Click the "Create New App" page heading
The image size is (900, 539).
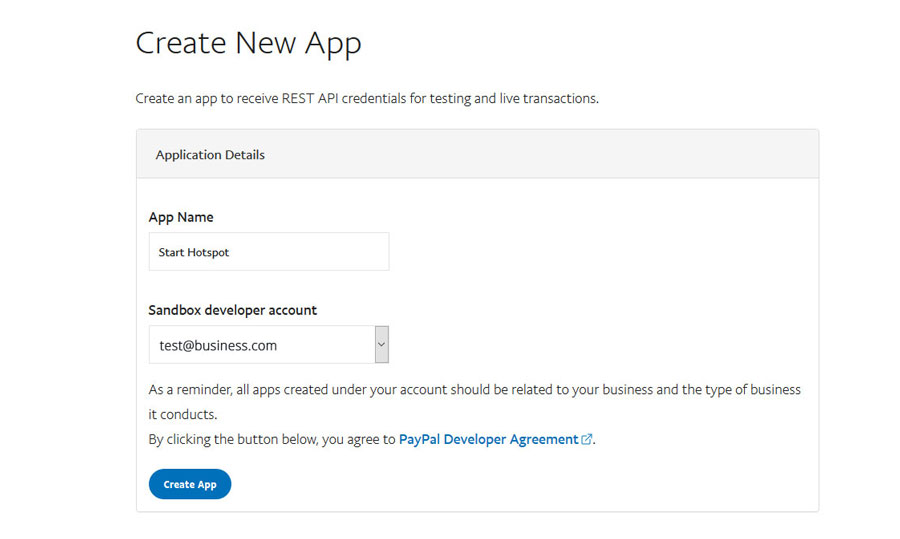click(248, 44)
